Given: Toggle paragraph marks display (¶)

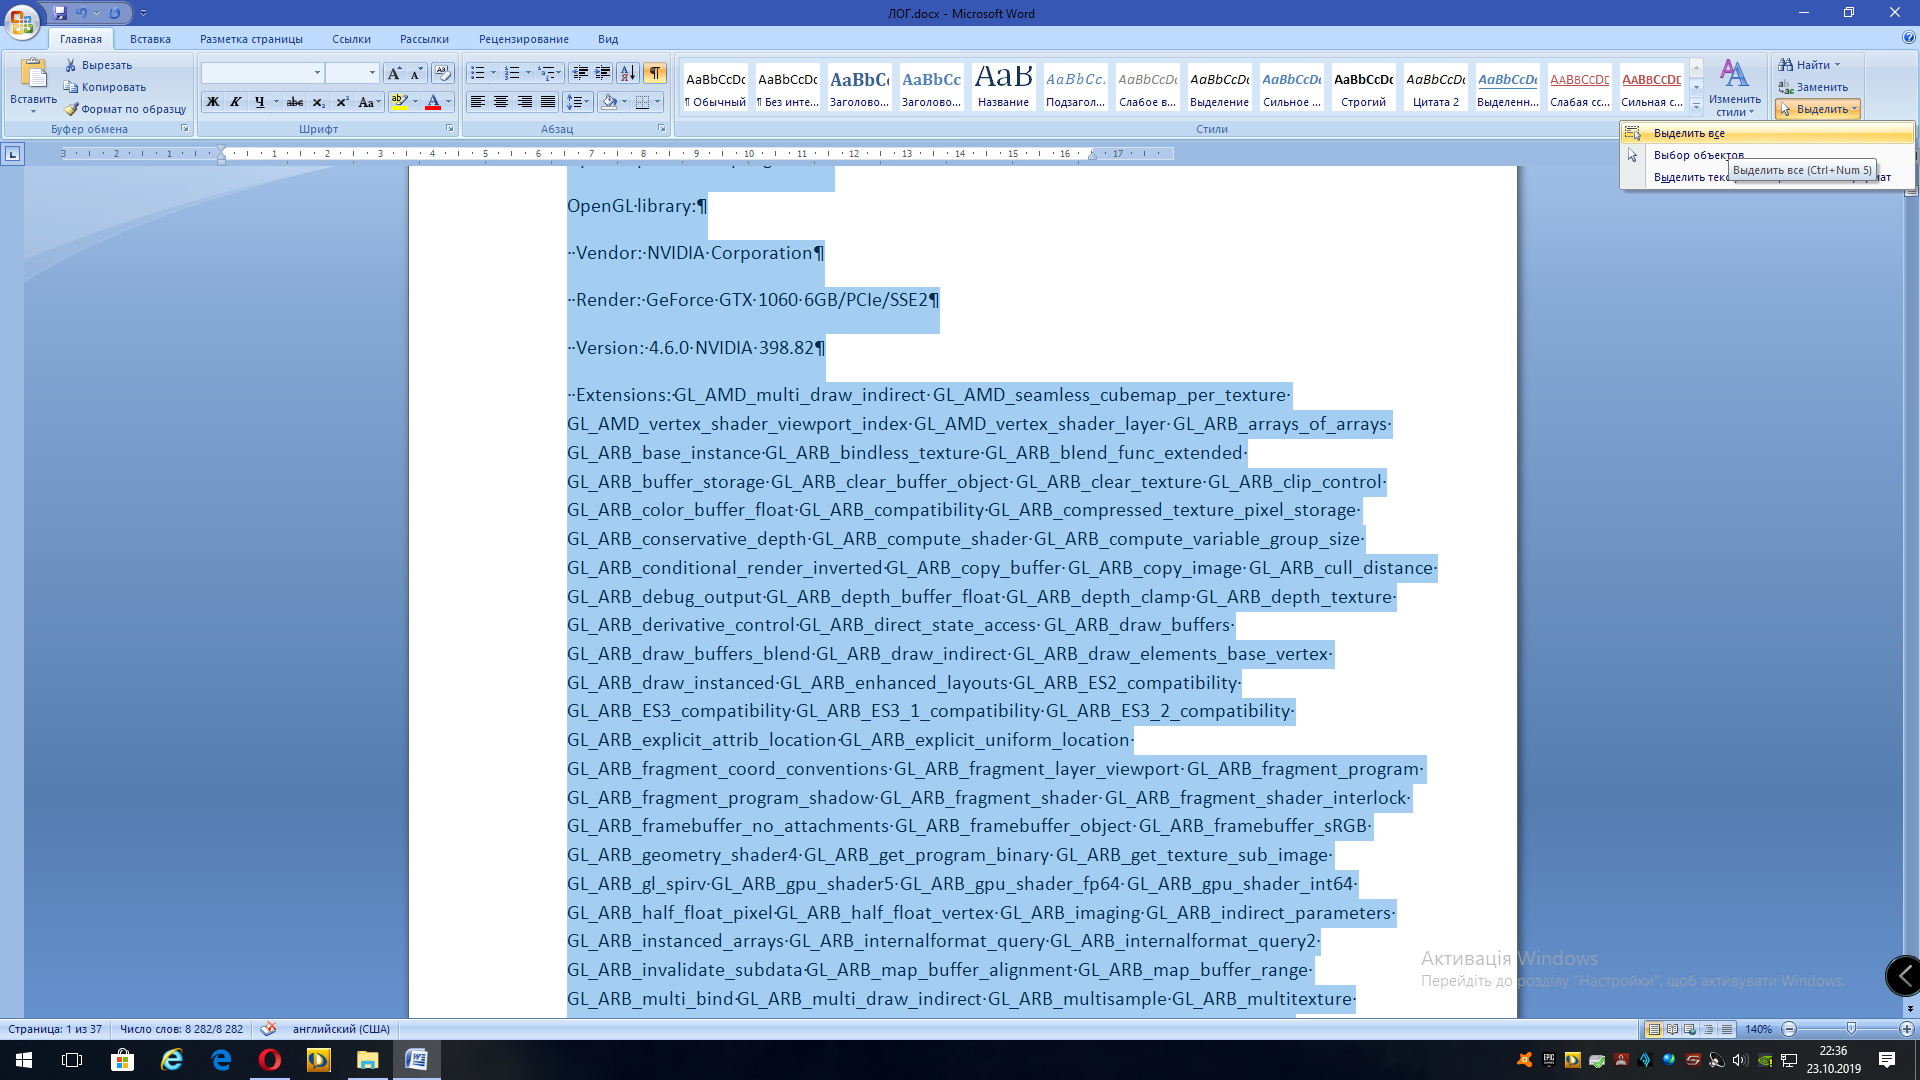Looking at the screenshot, I should pos(655,73).
